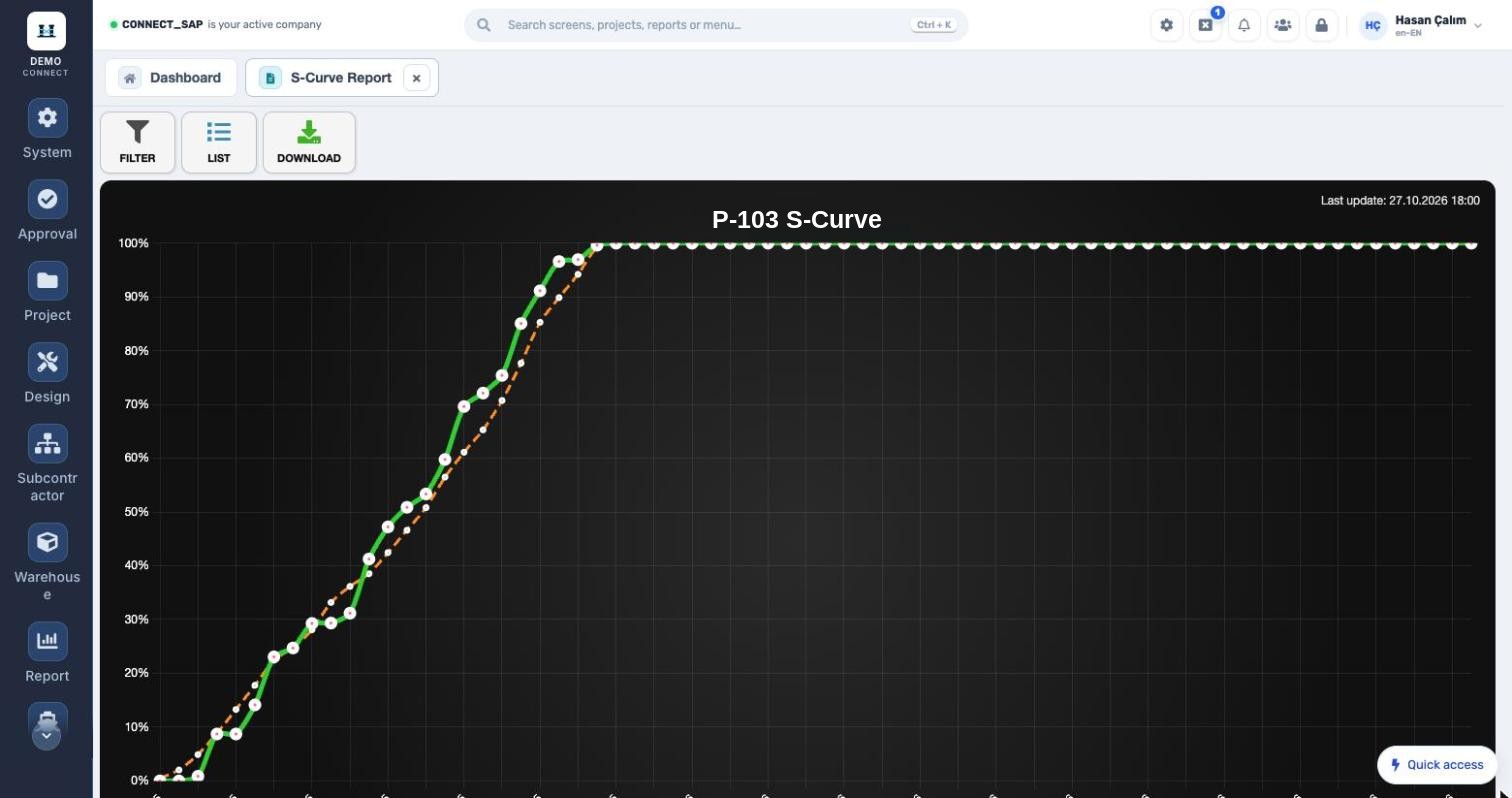The image size is (1512, 798).
Task: Close the S-Curve Report tab
Action: coord(417,78)
